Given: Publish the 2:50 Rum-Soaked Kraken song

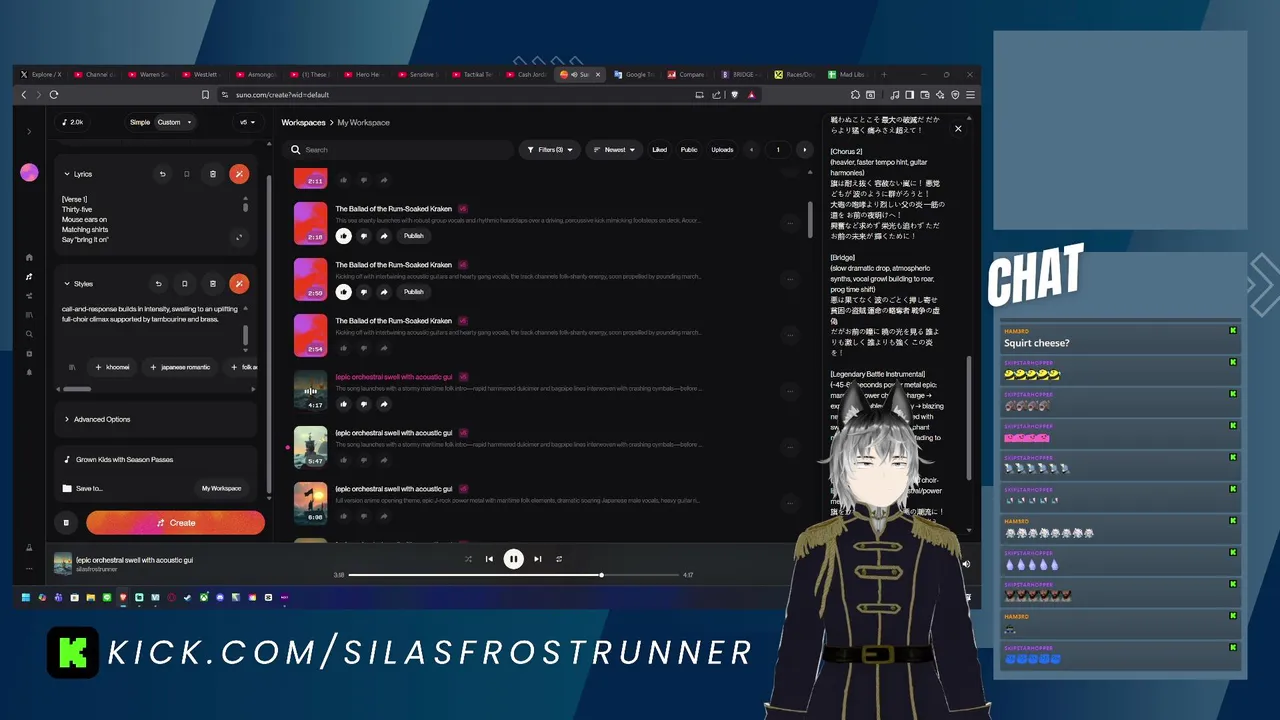Looking at the screenshot, I should click(413, 292).
